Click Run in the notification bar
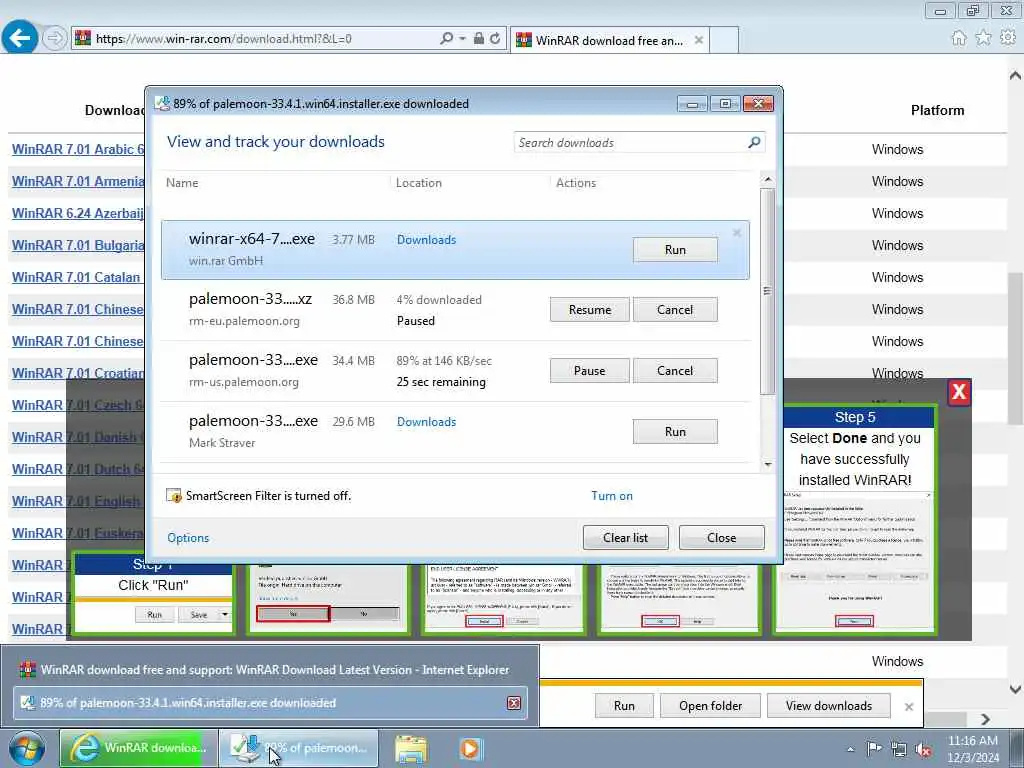The image size is (1024, 768). click(624, 705)
